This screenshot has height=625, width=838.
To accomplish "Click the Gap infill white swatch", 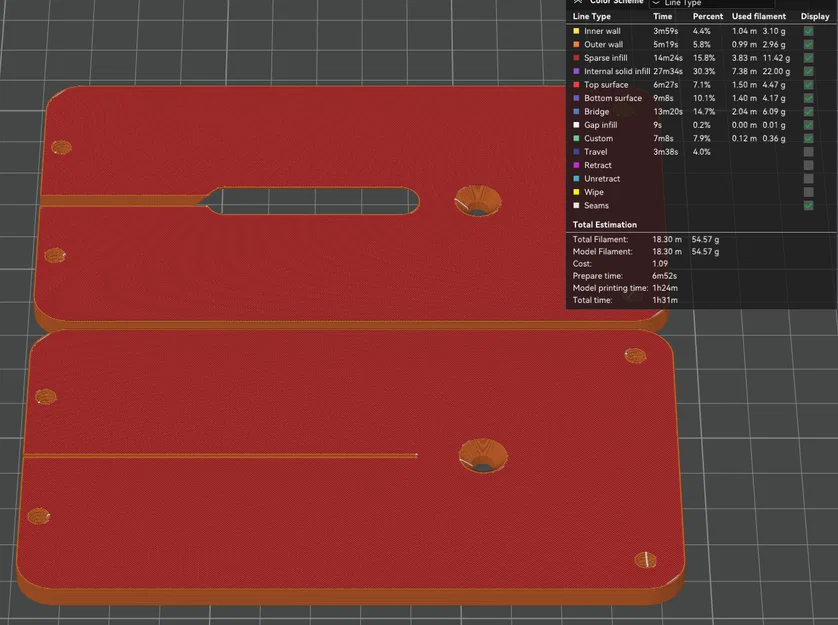I will point(576,125).
